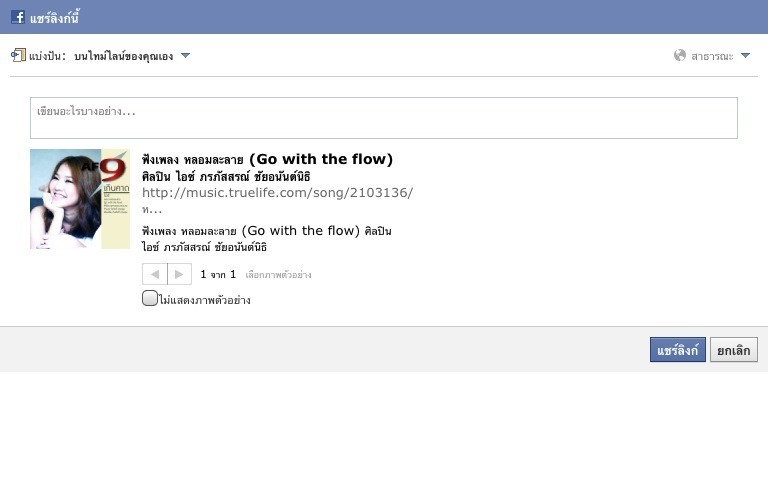Focus the เขียนอะไรบางอย่าง message text box
768x495 pixels.
pos(384,118)
